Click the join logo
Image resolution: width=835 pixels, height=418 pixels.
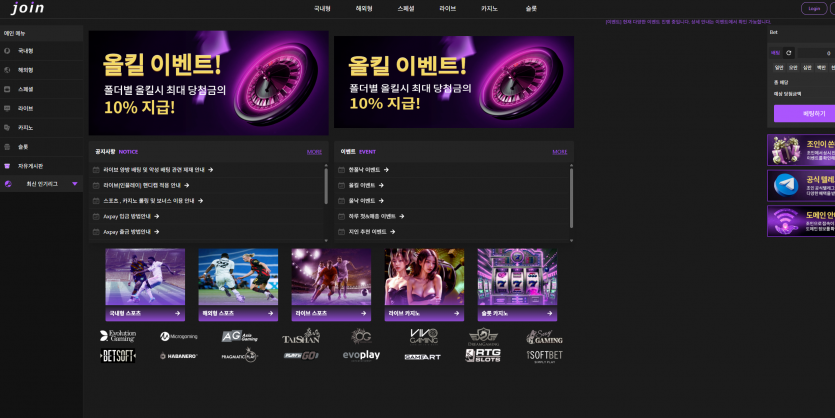coord(28,8)
